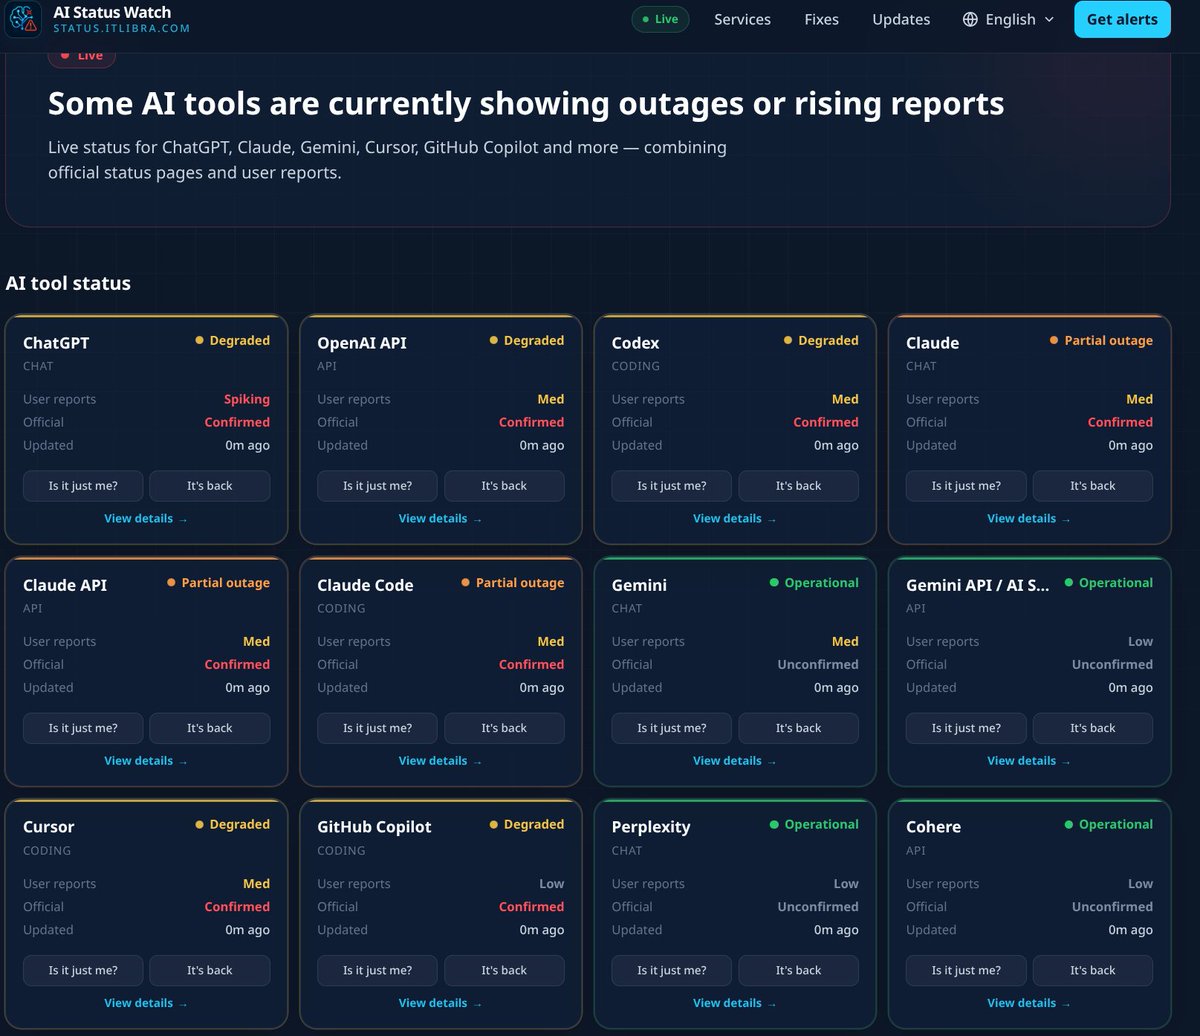Click the Live status pill in header
Screen dimensions: 1200x1036
[660, 19]
